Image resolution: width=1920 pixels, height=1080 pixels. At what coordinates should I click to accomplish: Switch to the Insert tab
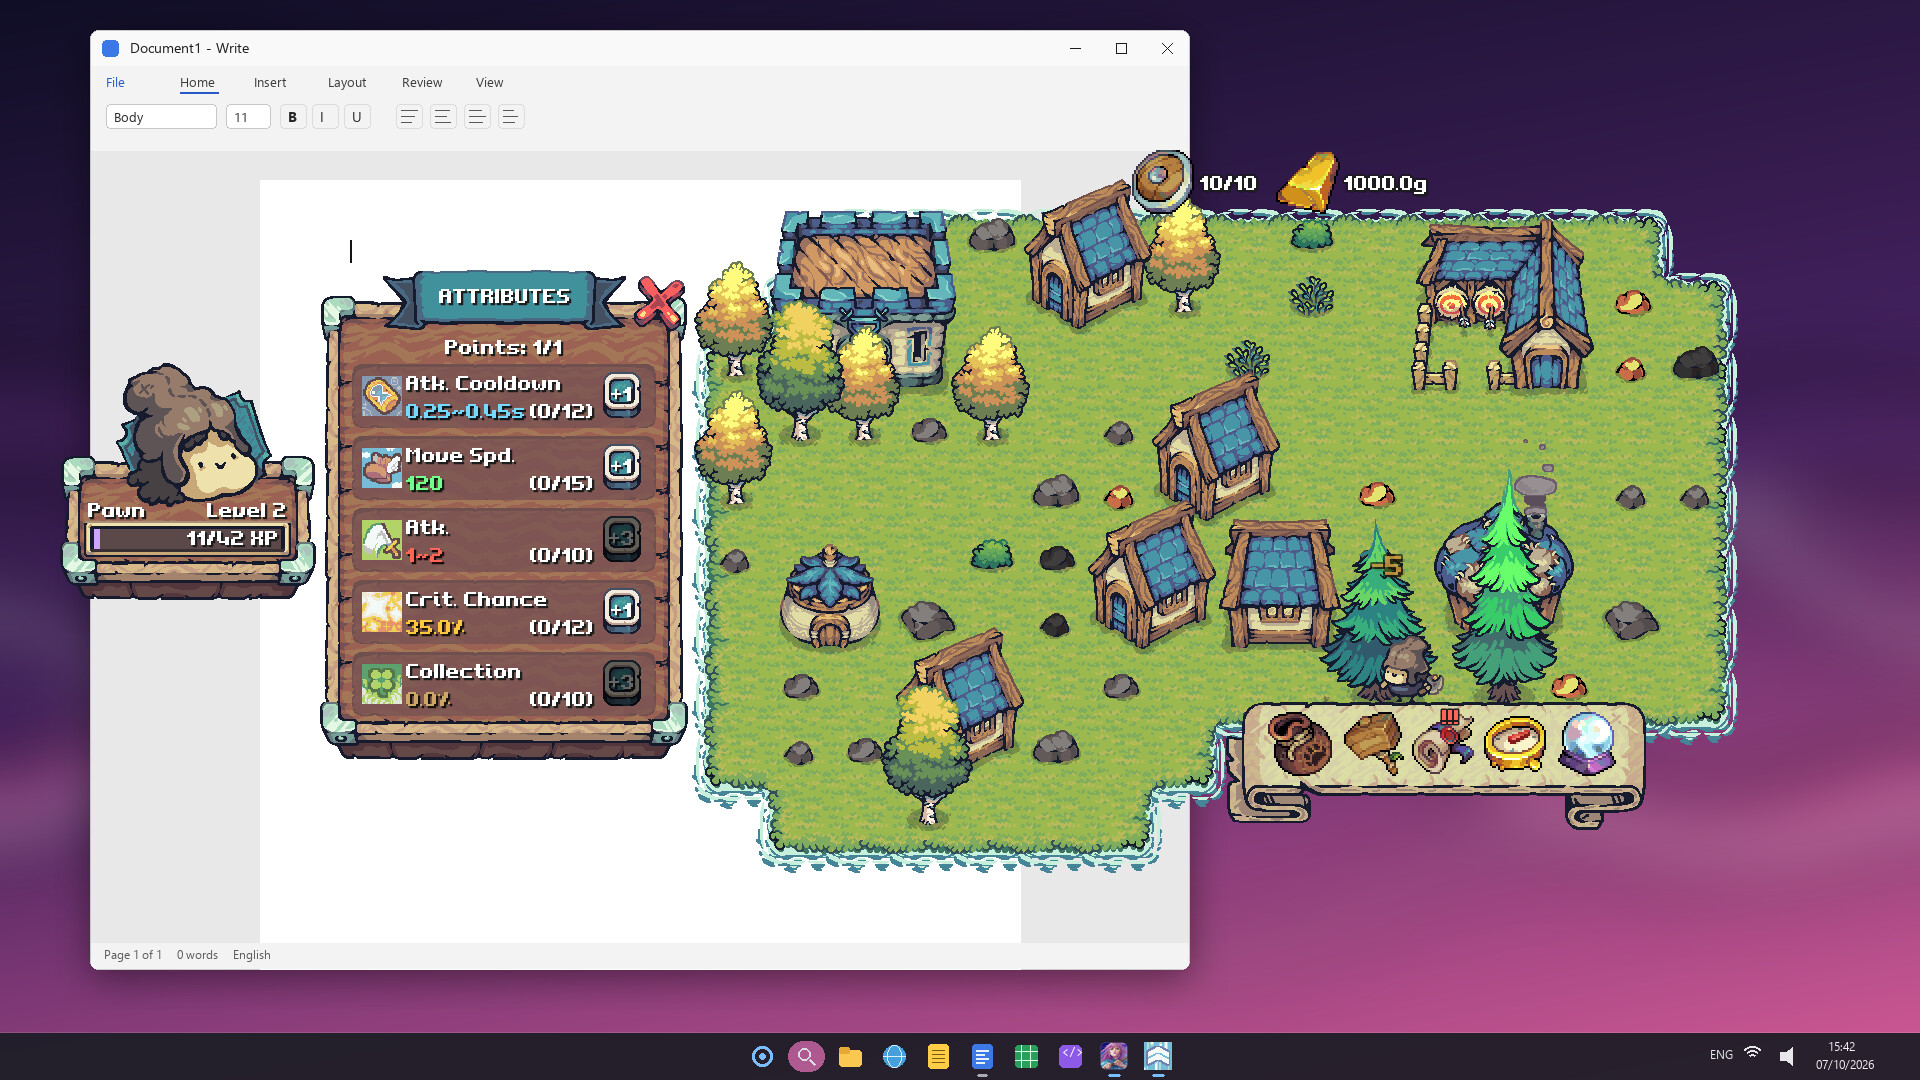270,83
